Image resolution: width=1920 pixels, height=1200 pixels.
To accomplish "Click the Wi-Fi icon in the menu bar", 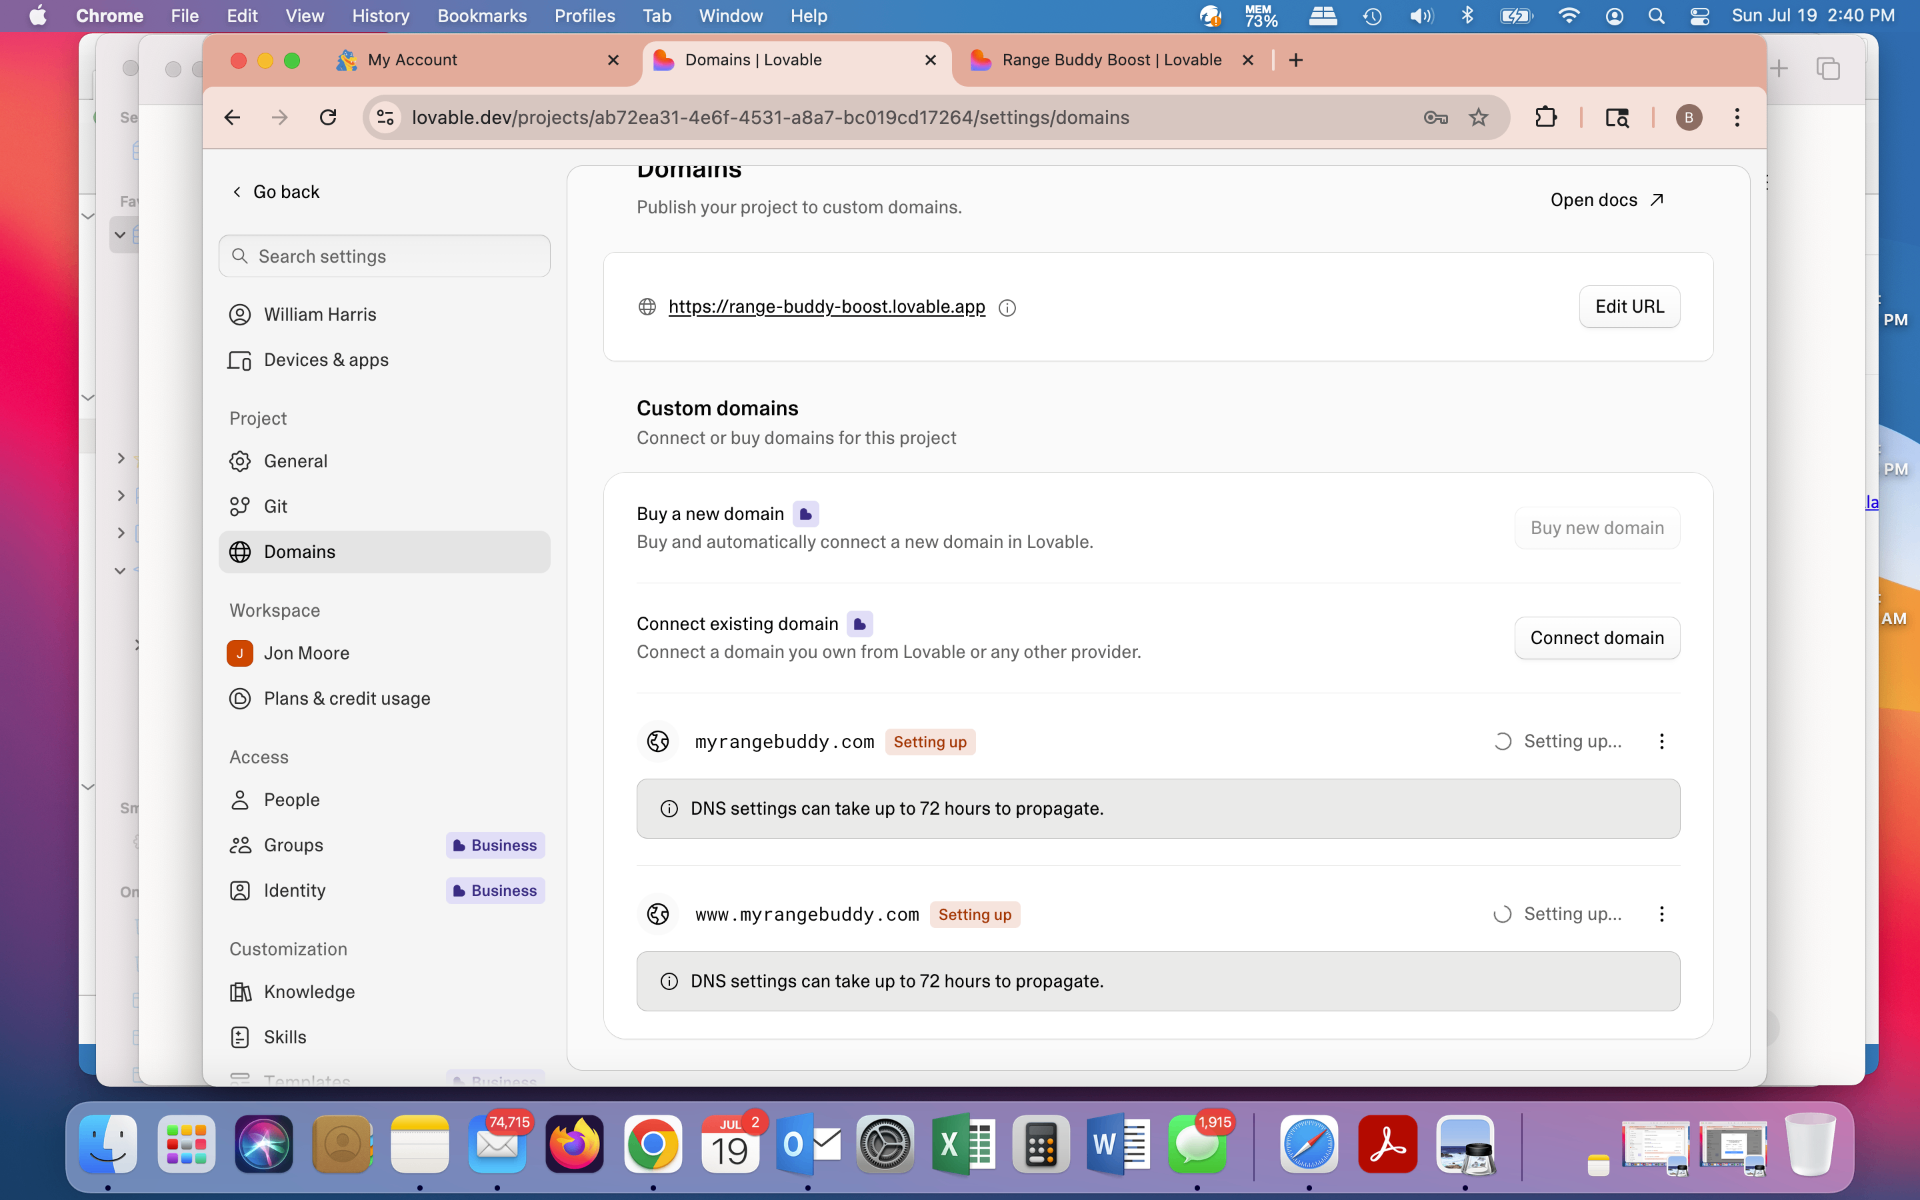I will pos(1569,16).
